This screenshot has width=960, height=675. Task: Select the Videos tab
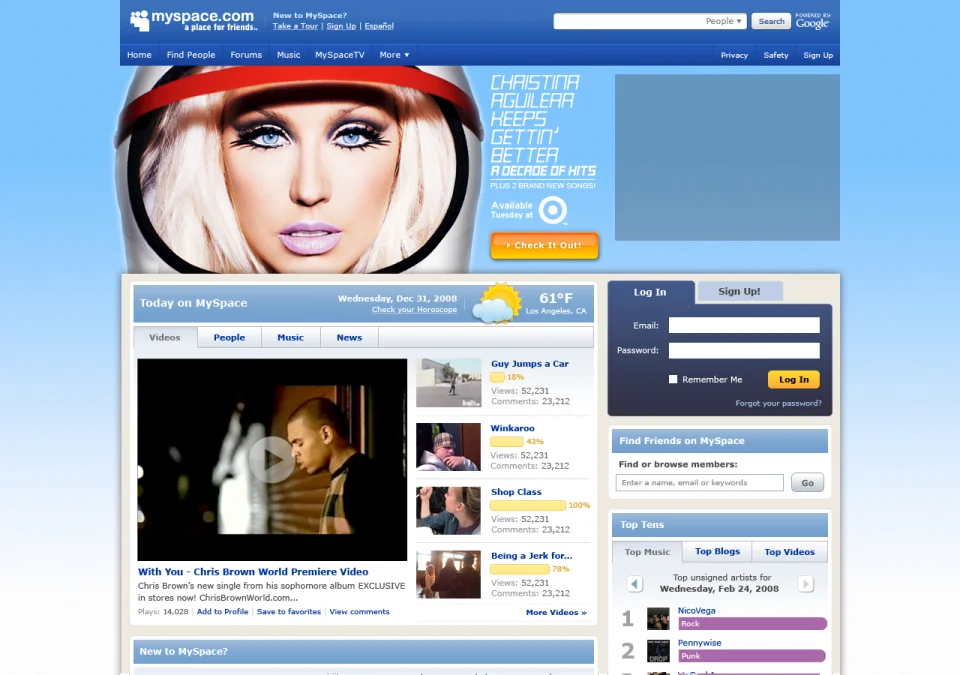tap(165, 338)
